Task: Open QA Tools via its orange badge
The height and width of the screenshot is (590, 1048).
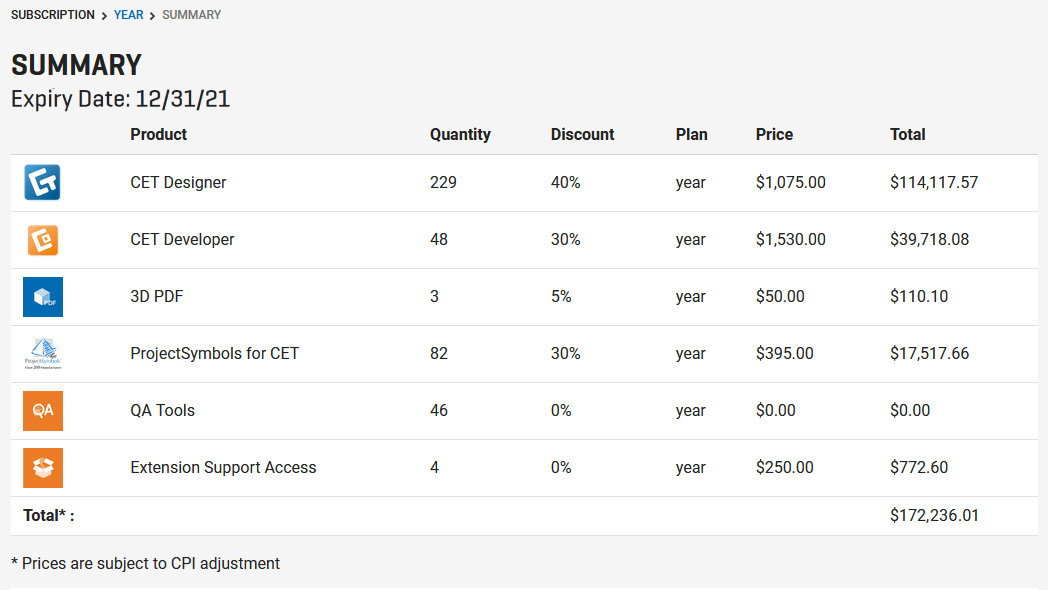Action: [42, 410]
